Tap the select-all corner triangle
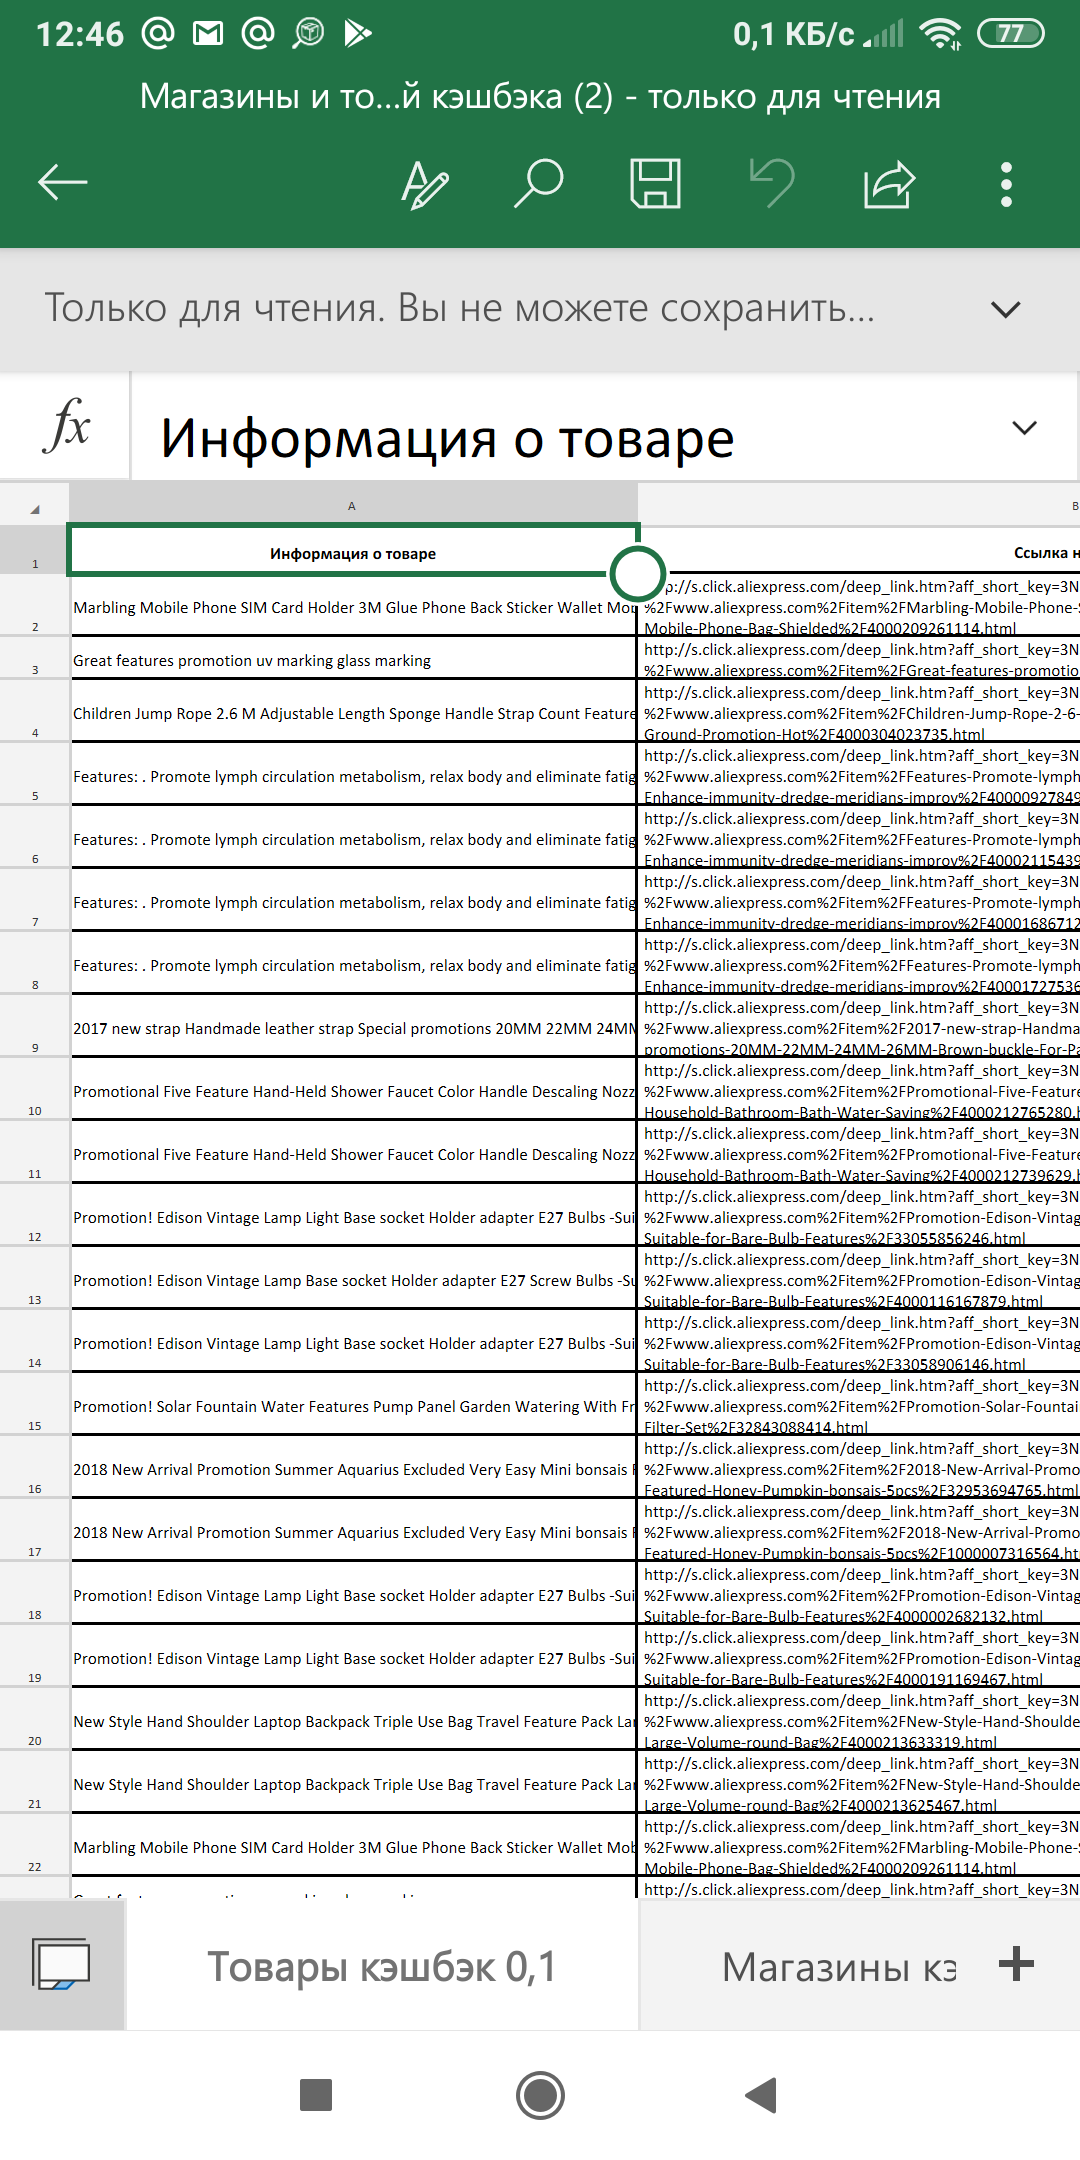This screenshot has height=2160, width=1080. 35,508
